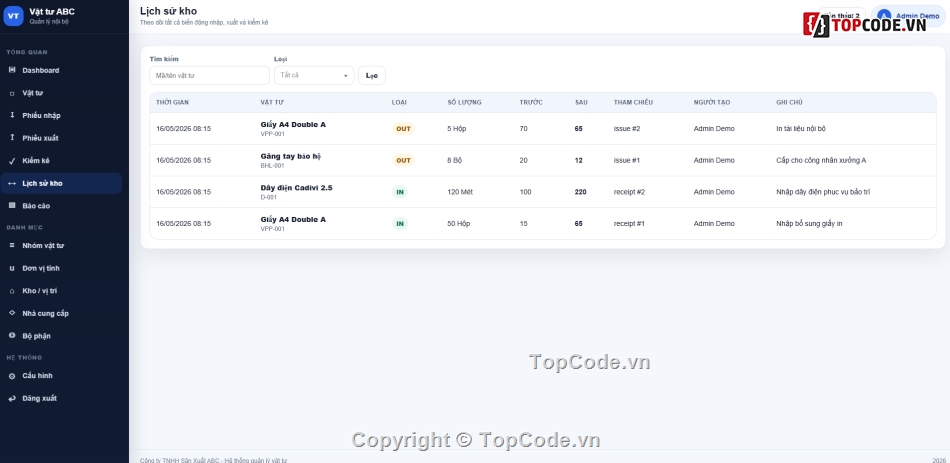Click the receipt #2 reference
The image size is (950, 463).
coord(629,192)
